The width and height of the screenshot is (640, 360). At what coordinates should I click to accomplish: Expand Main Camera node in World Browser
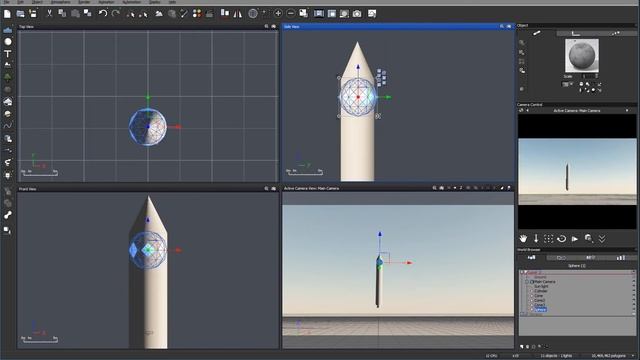[527, 282]
